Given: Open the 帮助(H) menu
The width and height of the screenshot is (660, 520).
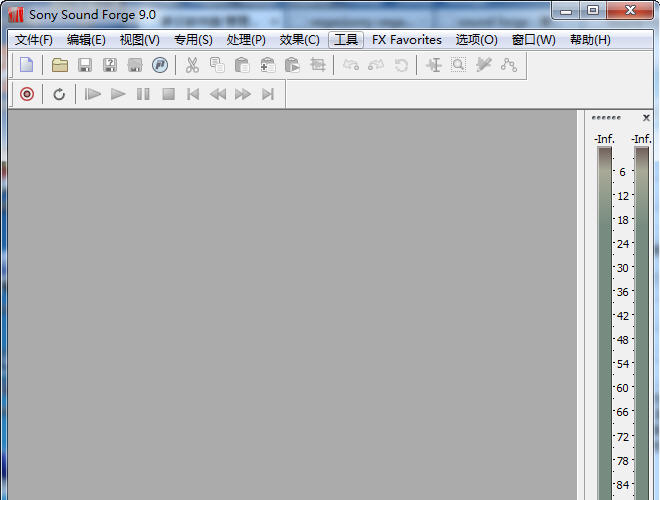Looking at the screenshot, I should (591, 40).
